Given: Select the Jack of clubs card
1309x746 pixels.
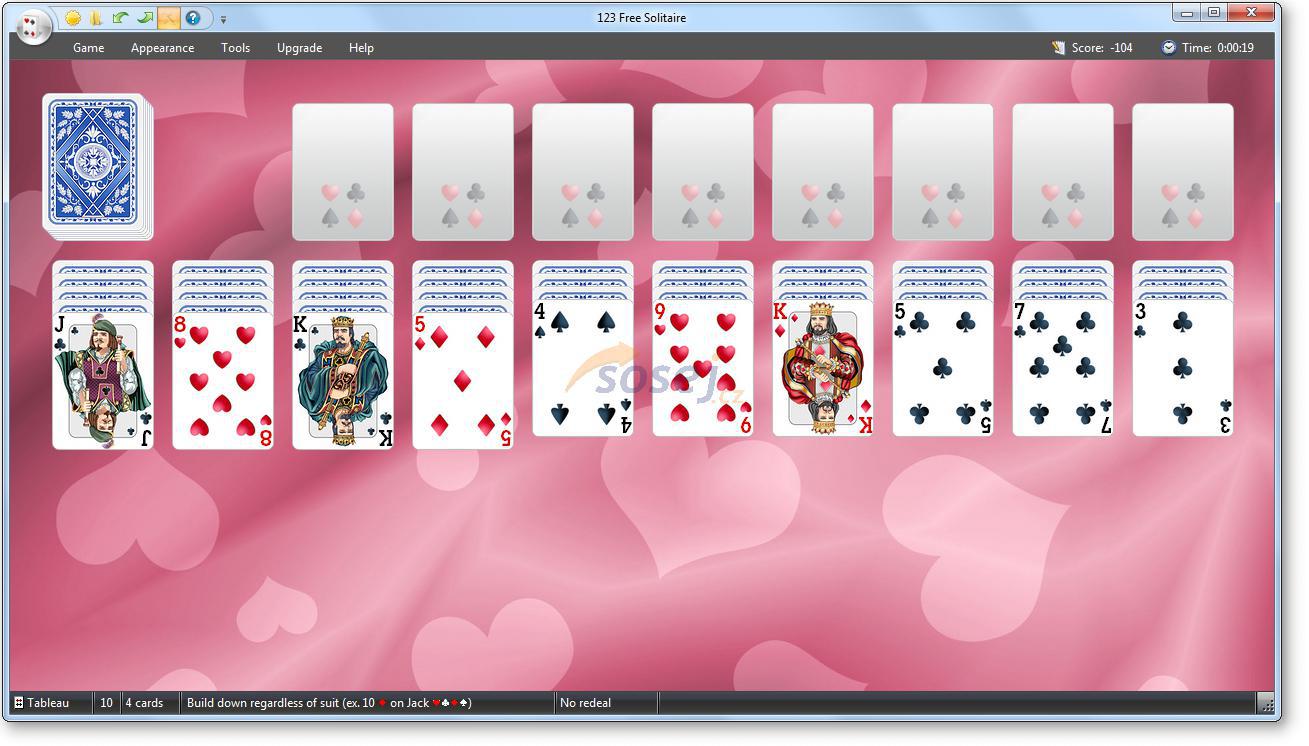Looking at the screenshot, I should 103,380.
